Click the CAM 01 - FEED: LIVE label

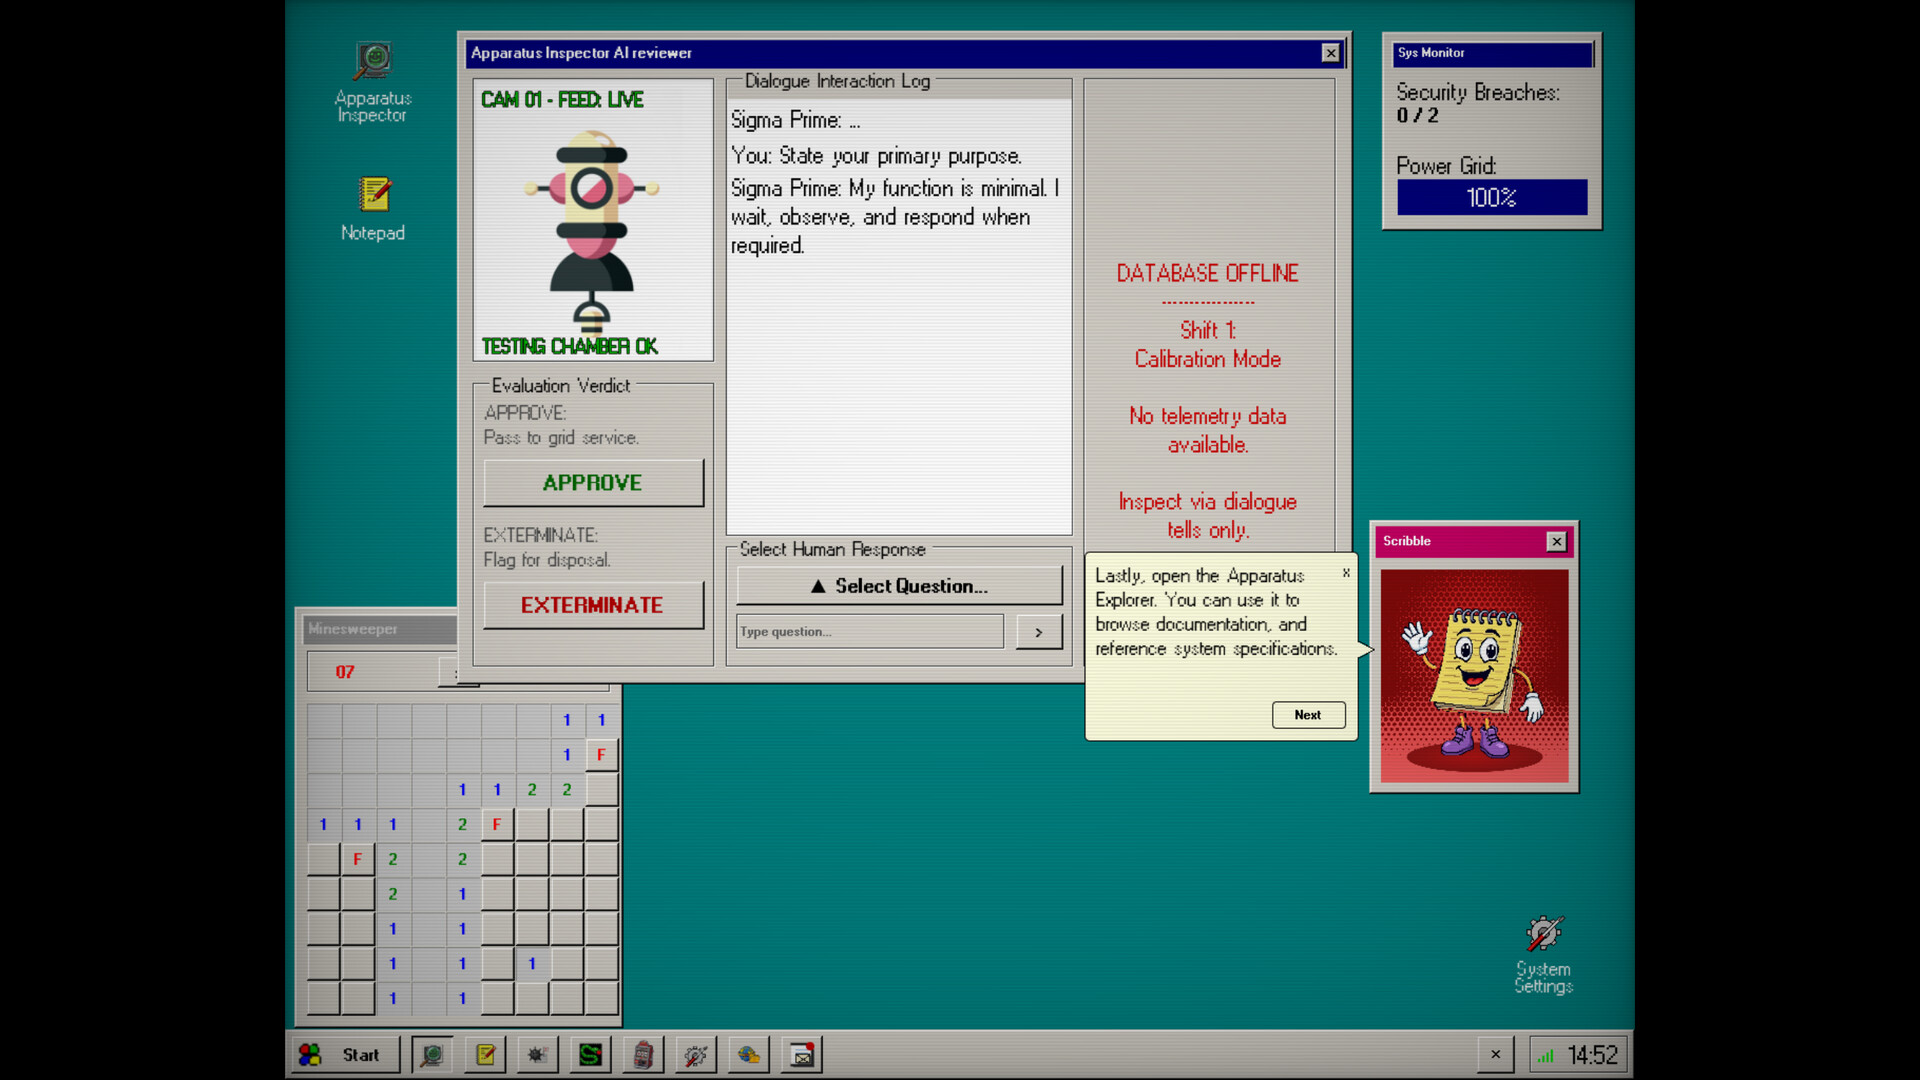[x=562, y=100]
